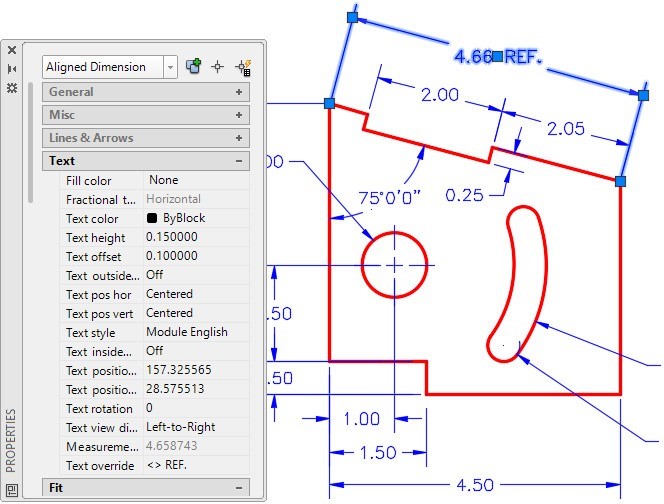The width and height of the screenshot is (664, 504).
Task: Click the Text override field value
Action: pos(195,466)
